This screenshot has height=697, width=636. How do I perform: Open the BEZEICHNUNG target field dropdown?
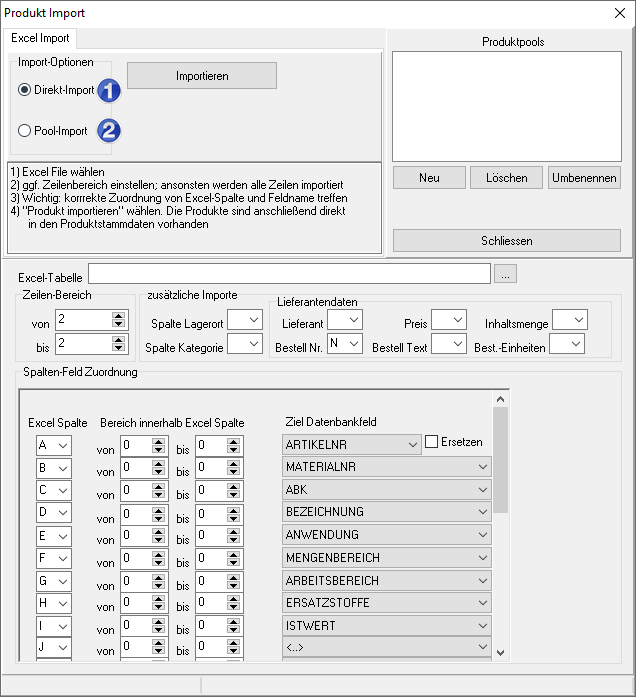pos(387,512)
